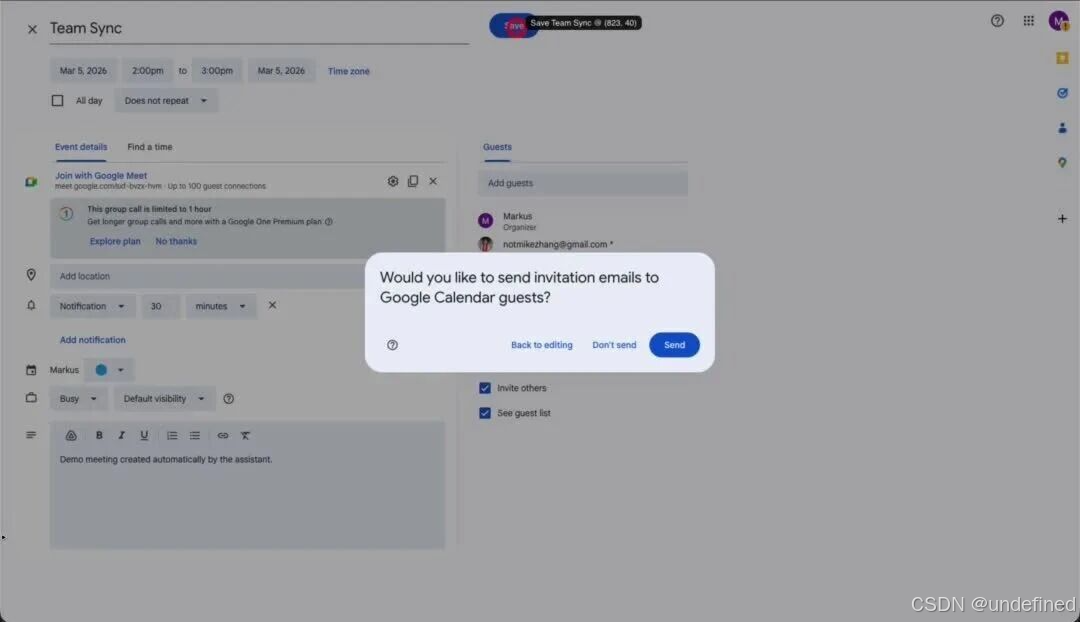
Task: Toggle underline formatting in the description
Action: coord(144,435)
